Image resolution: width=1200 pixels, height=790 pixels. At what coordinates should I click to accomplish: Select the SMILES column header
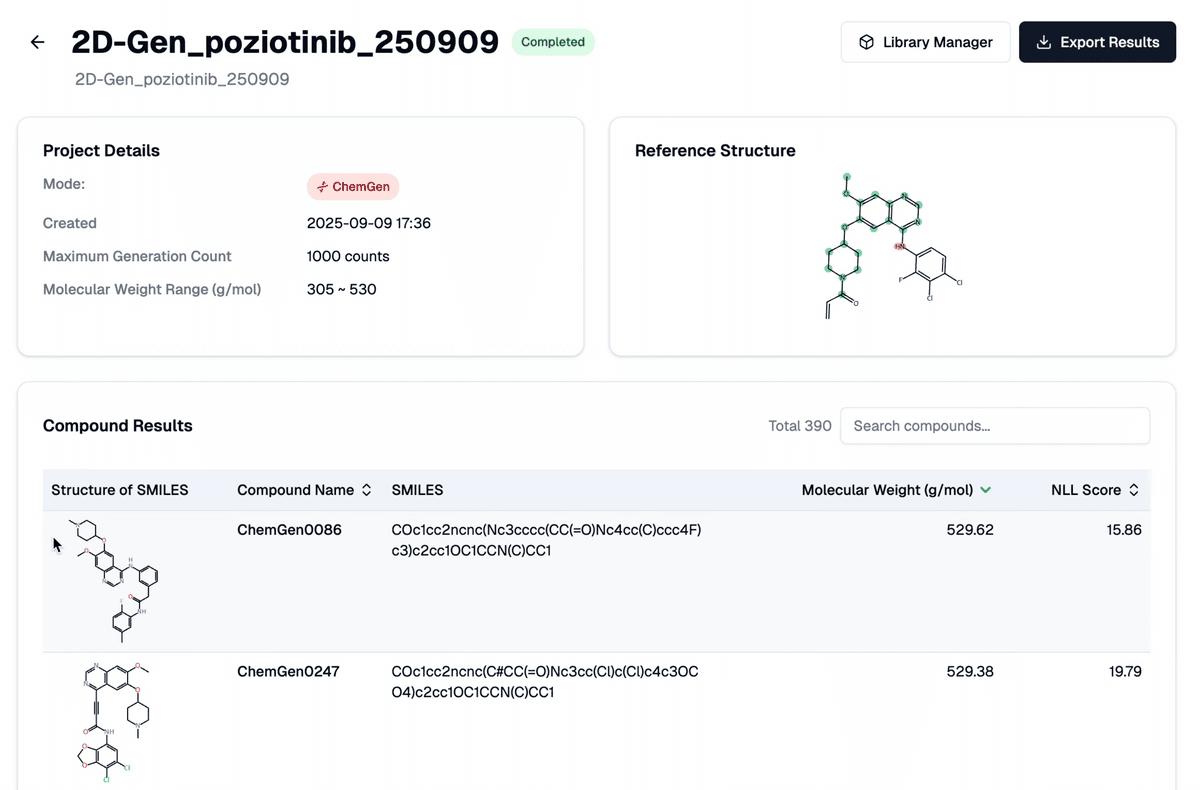tap(417, 490)
